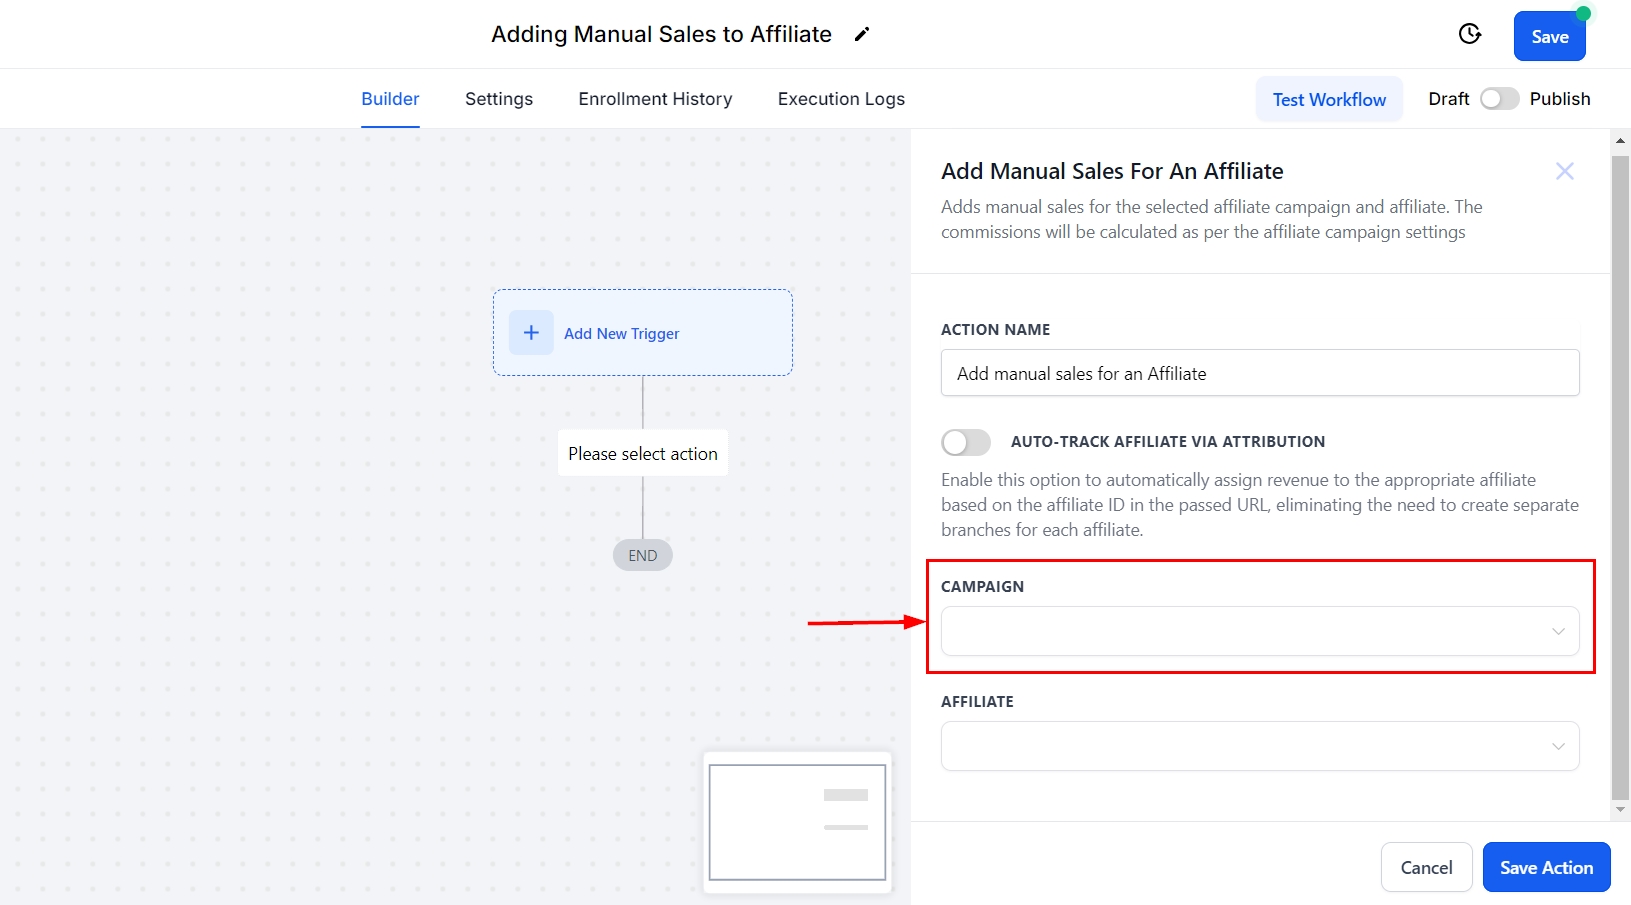Go to the Execution Logs tab
This screenshot has height=905, width=1631.
(841, 99)
